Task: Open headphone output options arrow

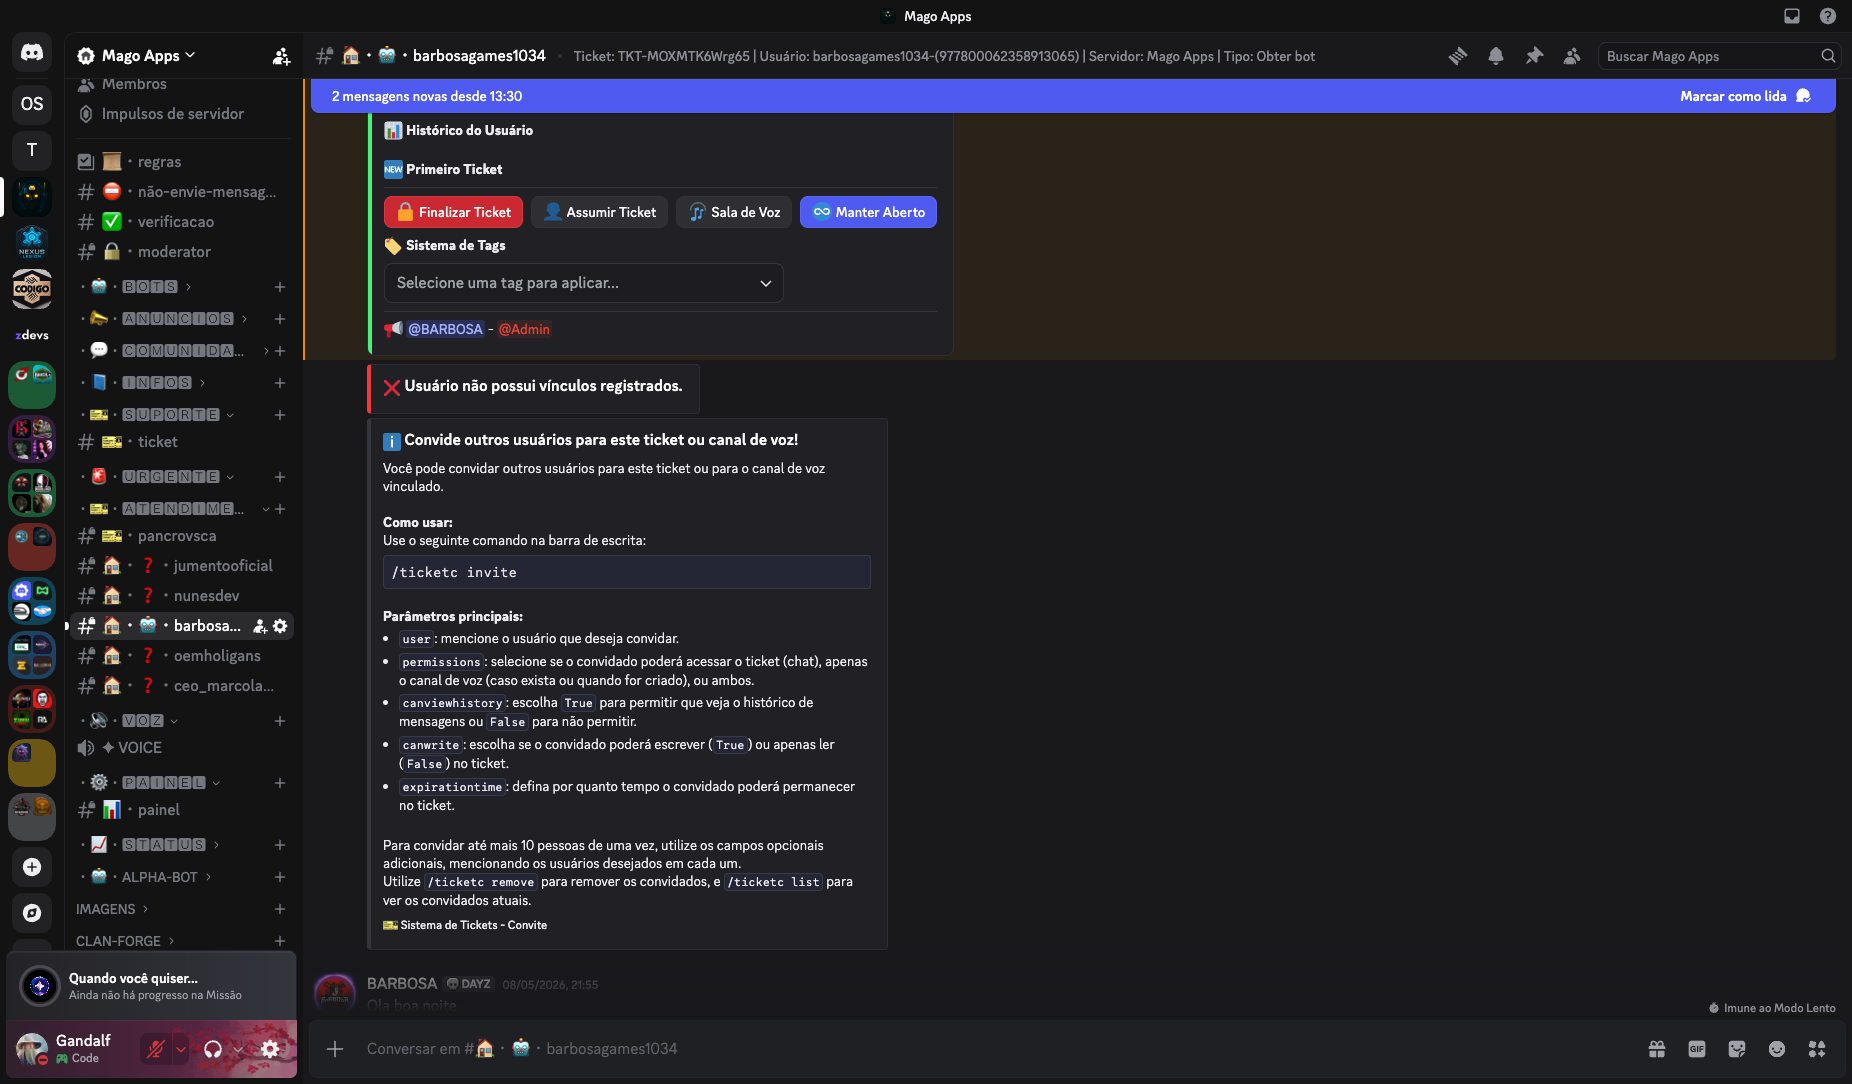Action: 238,1049
